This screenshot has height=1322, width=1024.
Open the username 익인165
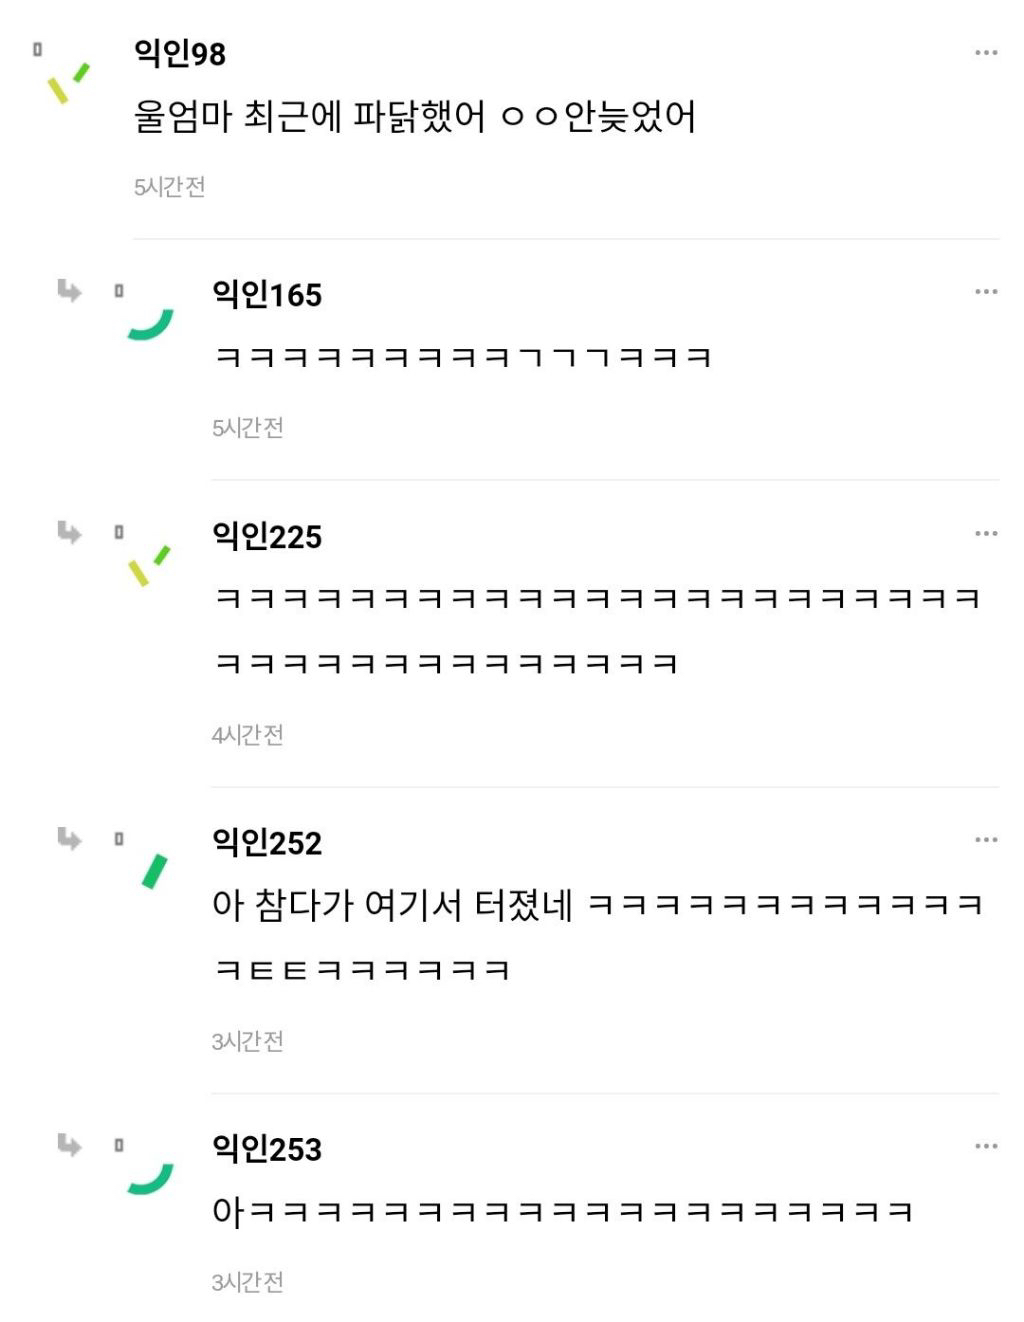[x=267, y=295]
